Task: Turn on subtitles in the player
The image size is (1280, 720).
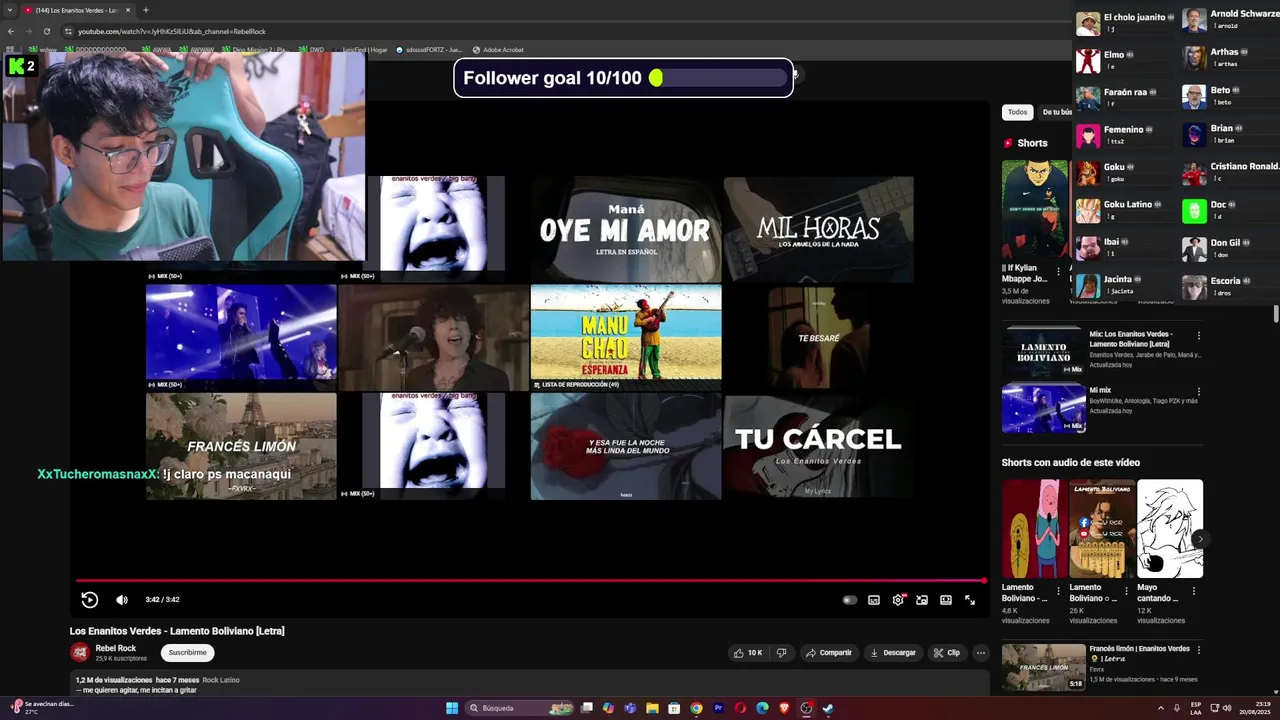Action: (874, 600)
